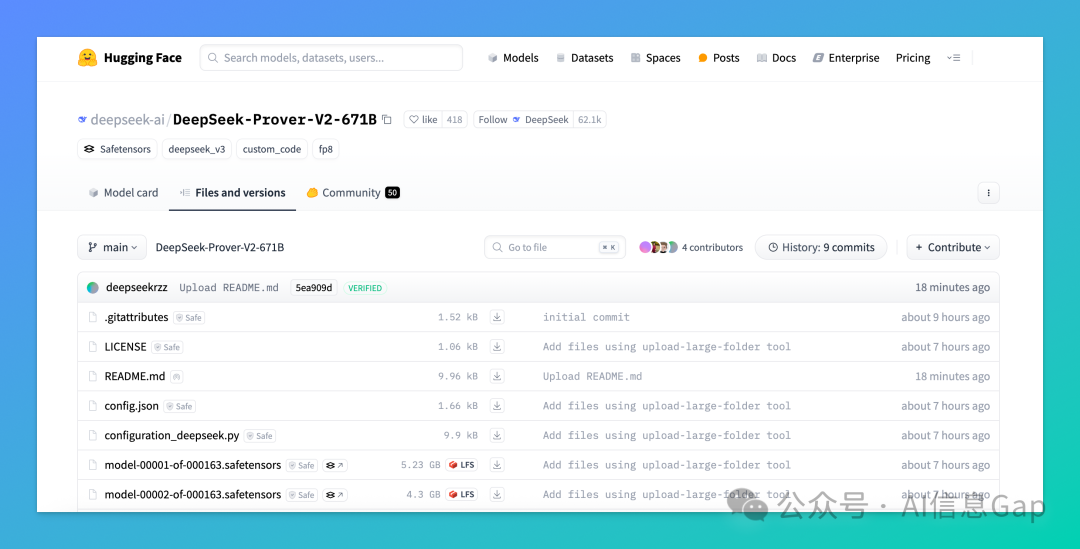
Task: Download the LICENSE file
Action: (x=497, y=346)
